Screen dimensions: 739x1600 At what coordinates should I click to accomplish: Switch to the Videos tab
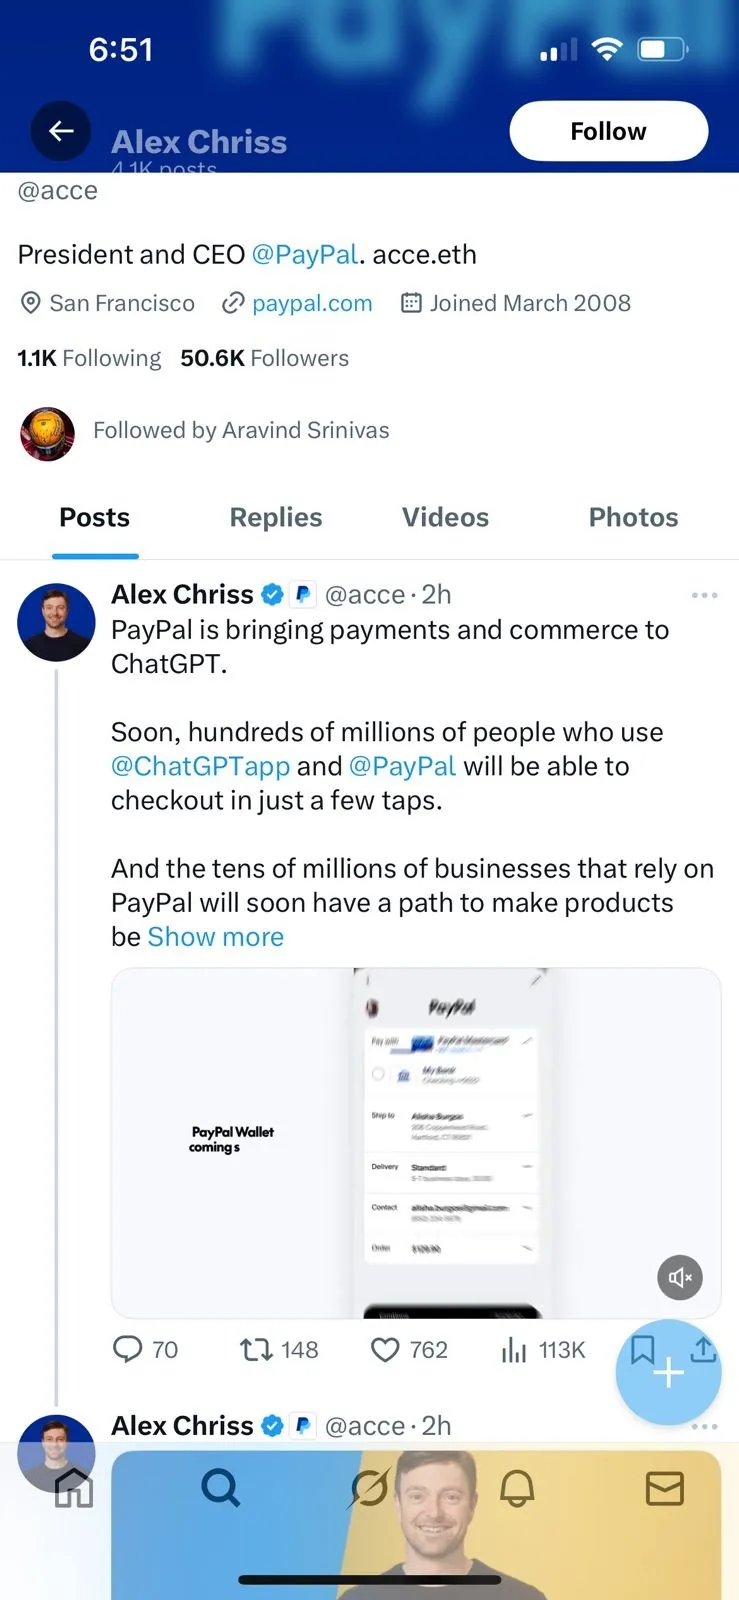tap(445, 517)
